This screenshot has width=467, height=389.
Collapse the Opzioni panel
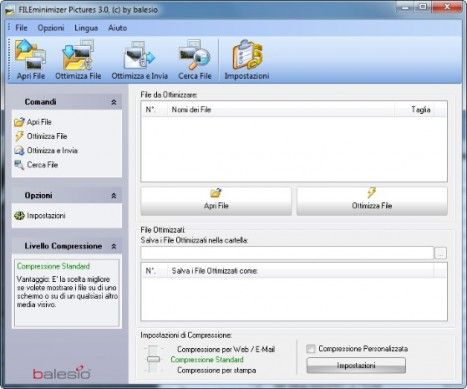[114, 196]
